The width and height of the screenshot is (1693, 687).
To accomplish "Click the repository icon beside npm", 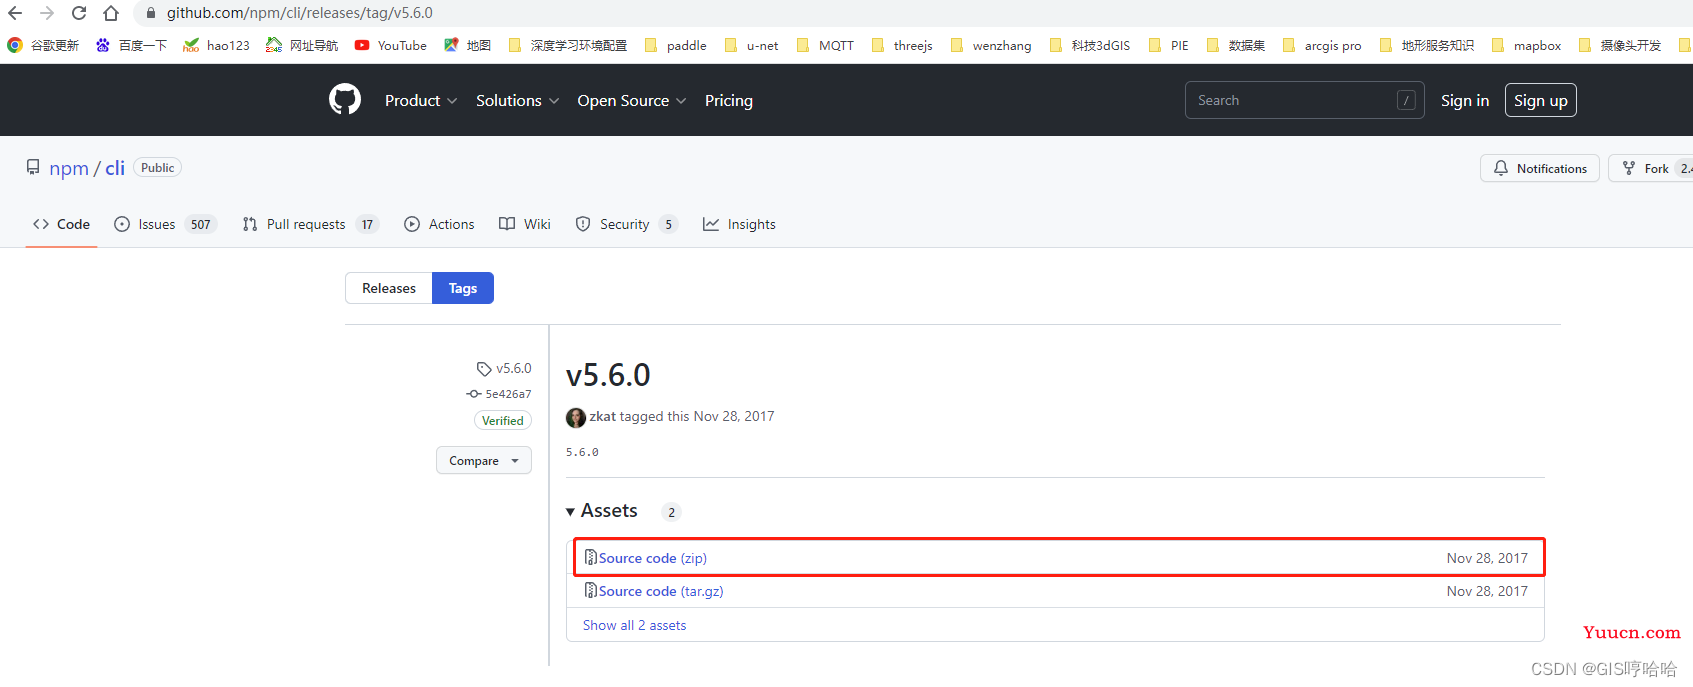I will coord(33,167).
